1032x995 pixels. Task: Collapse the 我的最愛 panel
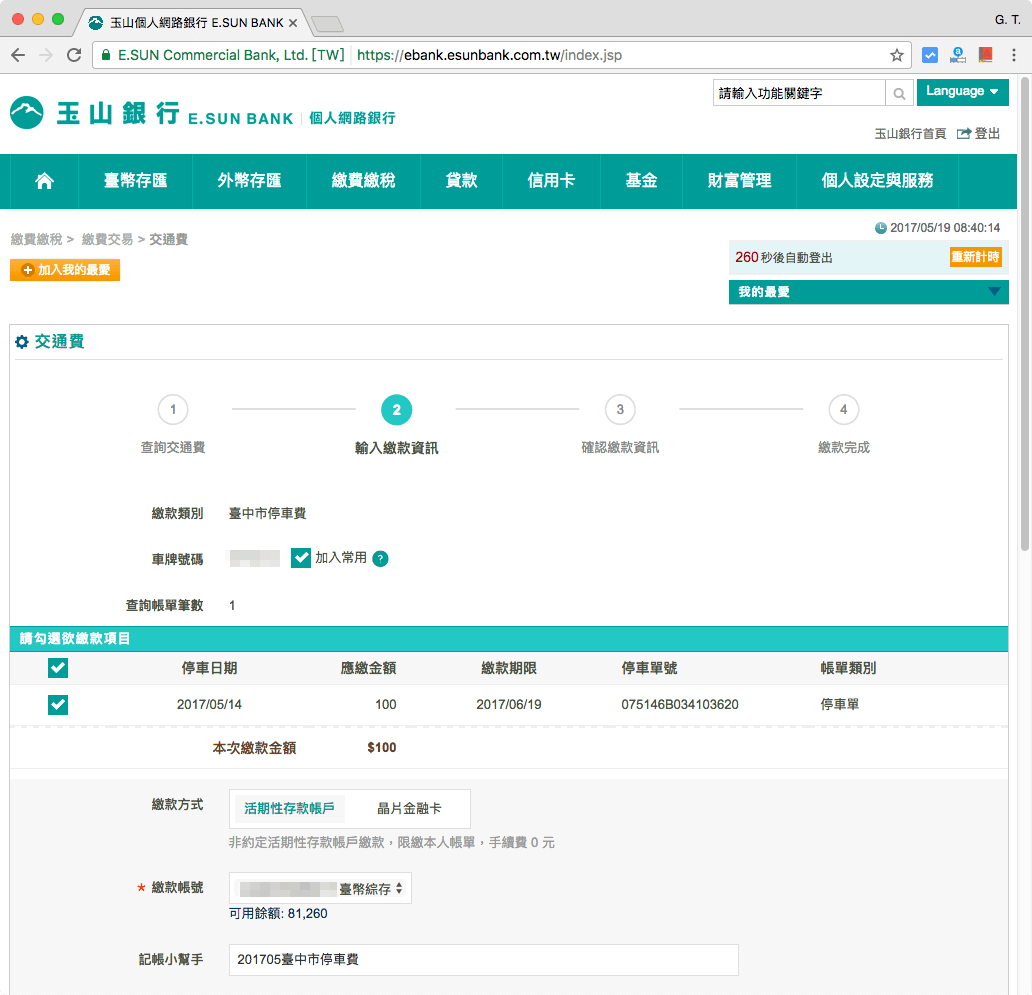click(x=995, y=291)
